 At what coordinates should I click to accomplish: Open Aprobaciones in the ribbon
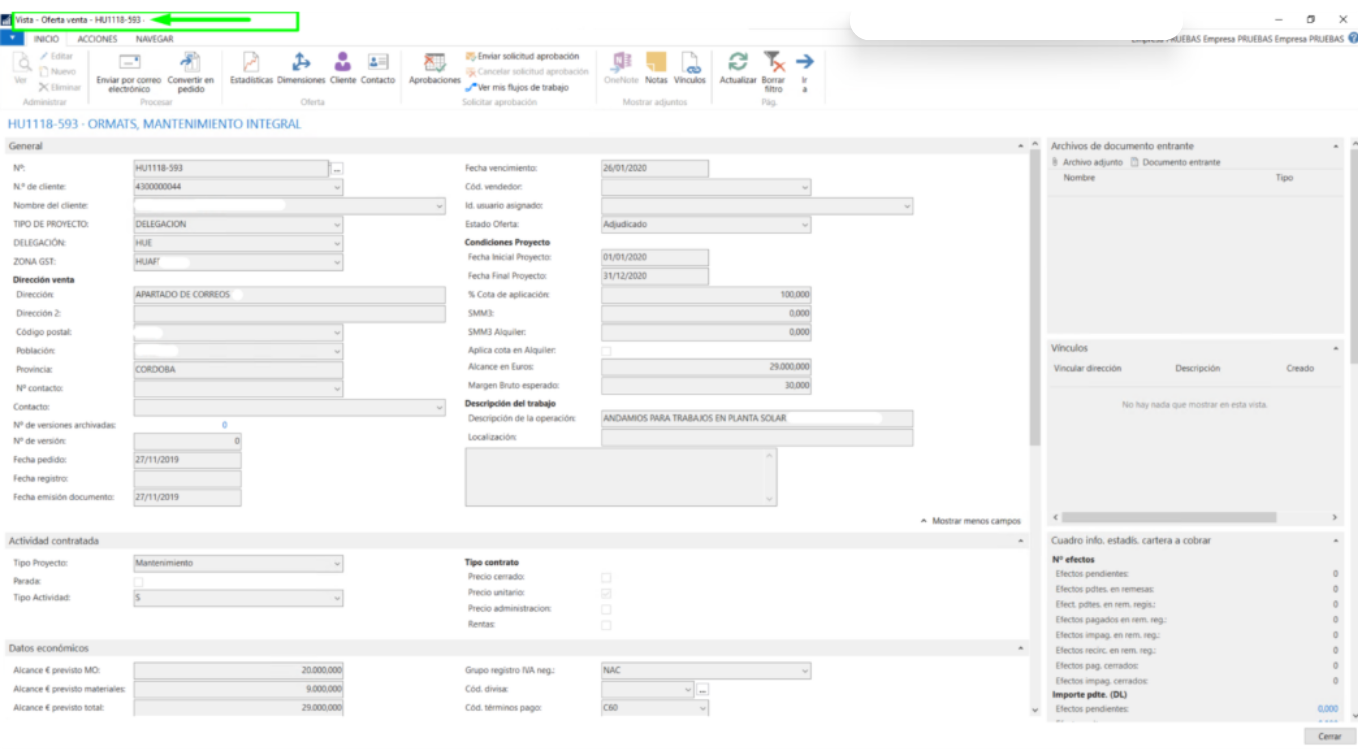pyautogui.click(x=435, y=62)
